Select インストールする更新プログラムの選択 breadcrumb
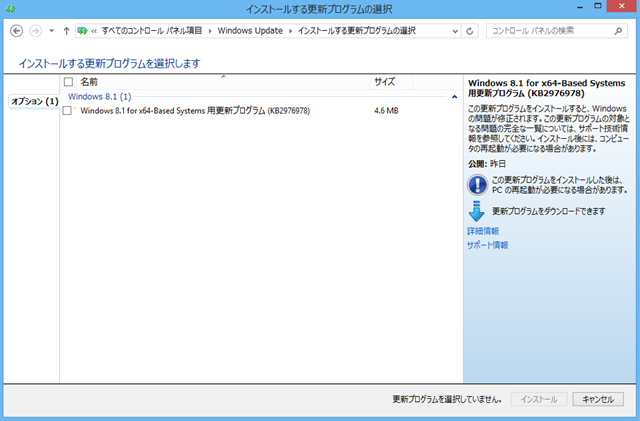The image size is (640, 421). [x=357, y=31]
